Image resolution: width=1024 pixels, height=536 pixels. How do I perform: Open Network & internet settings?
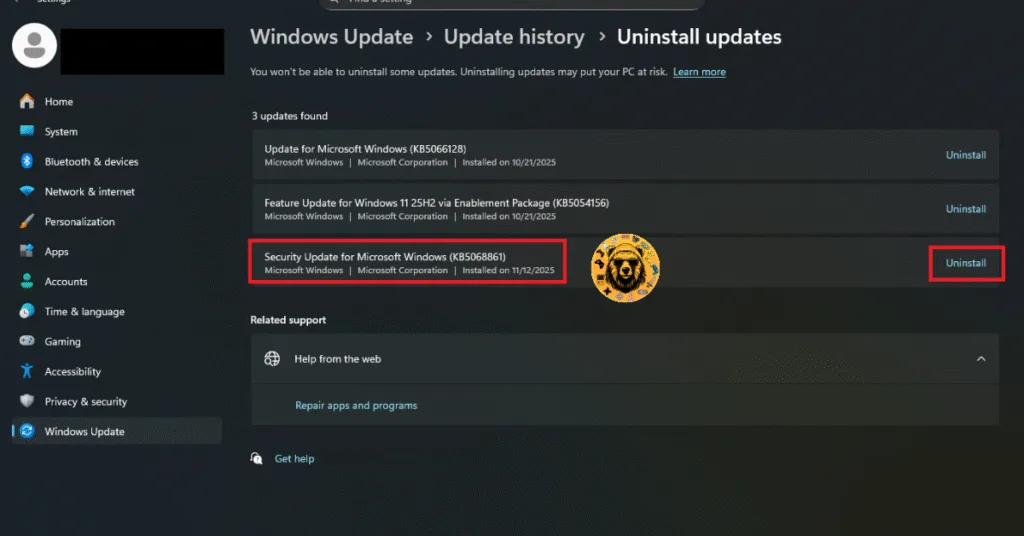[x=89, y=192]
